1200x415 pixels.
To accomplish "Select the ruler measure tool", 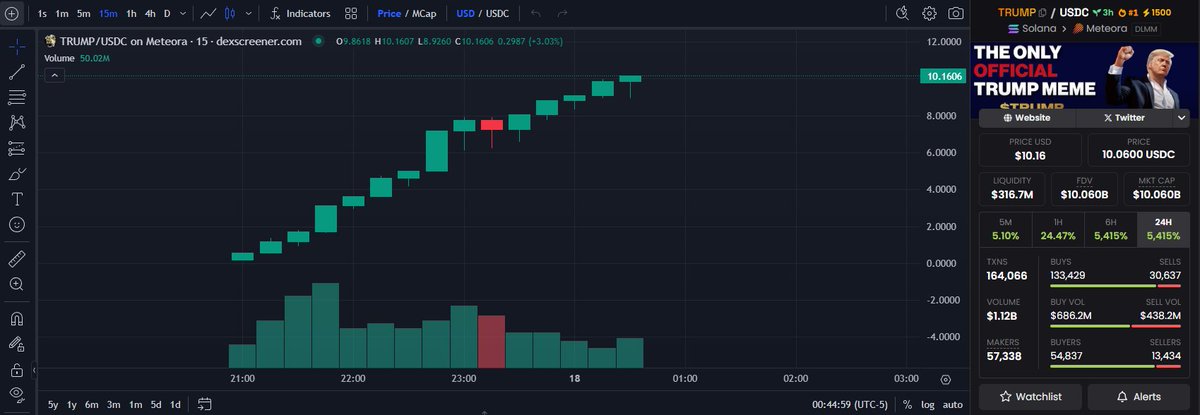I will click(x=16, y=258).
